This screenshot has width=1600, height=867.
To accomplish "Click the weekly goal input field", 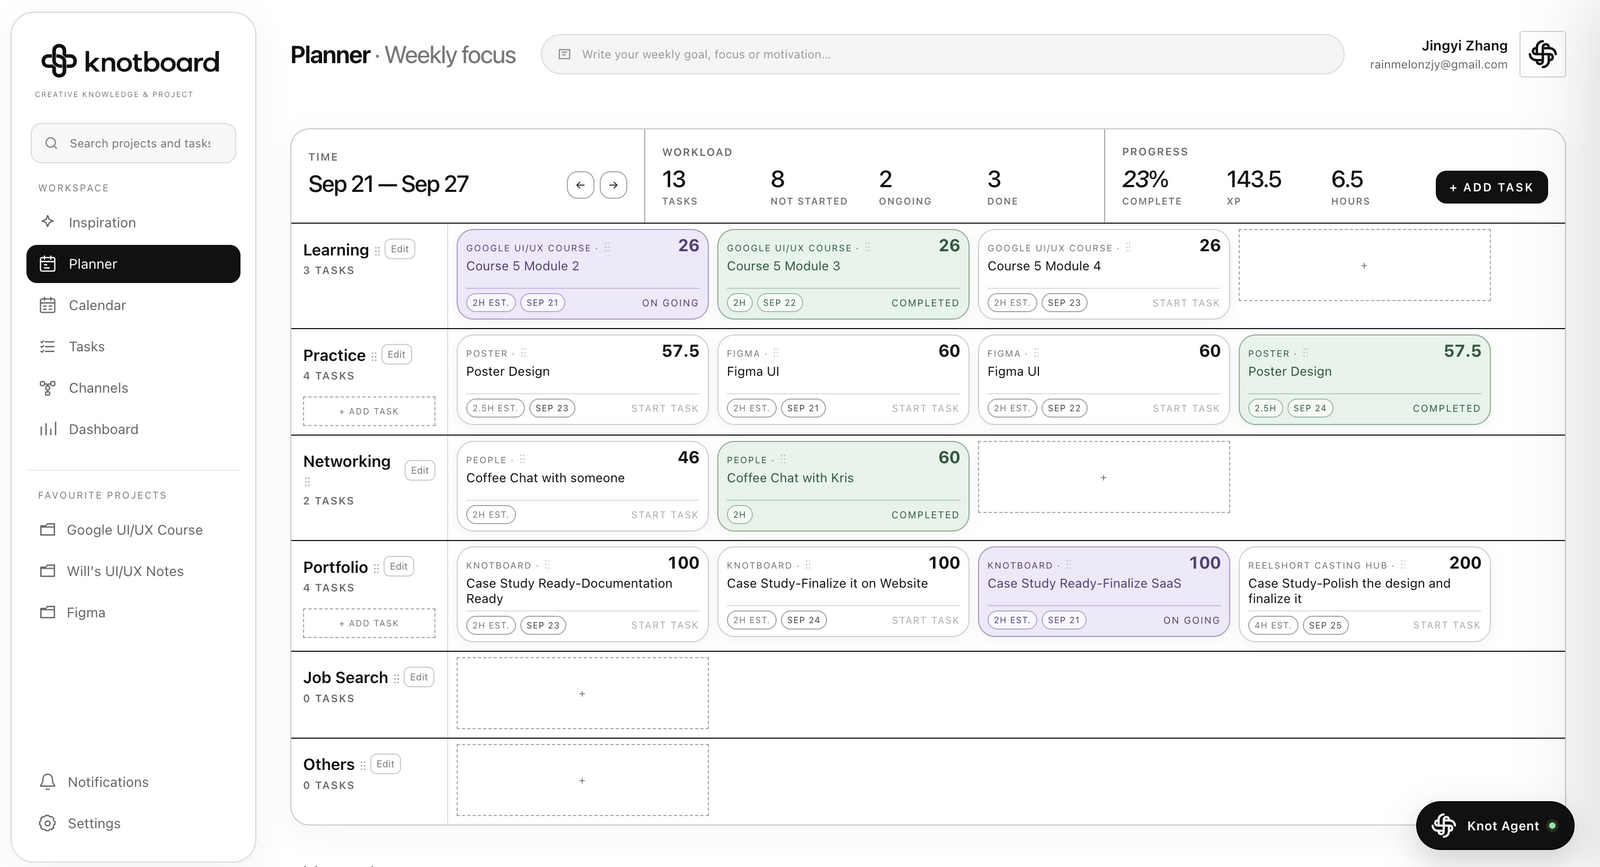I will pyautogui.click(x=942, y=54).
